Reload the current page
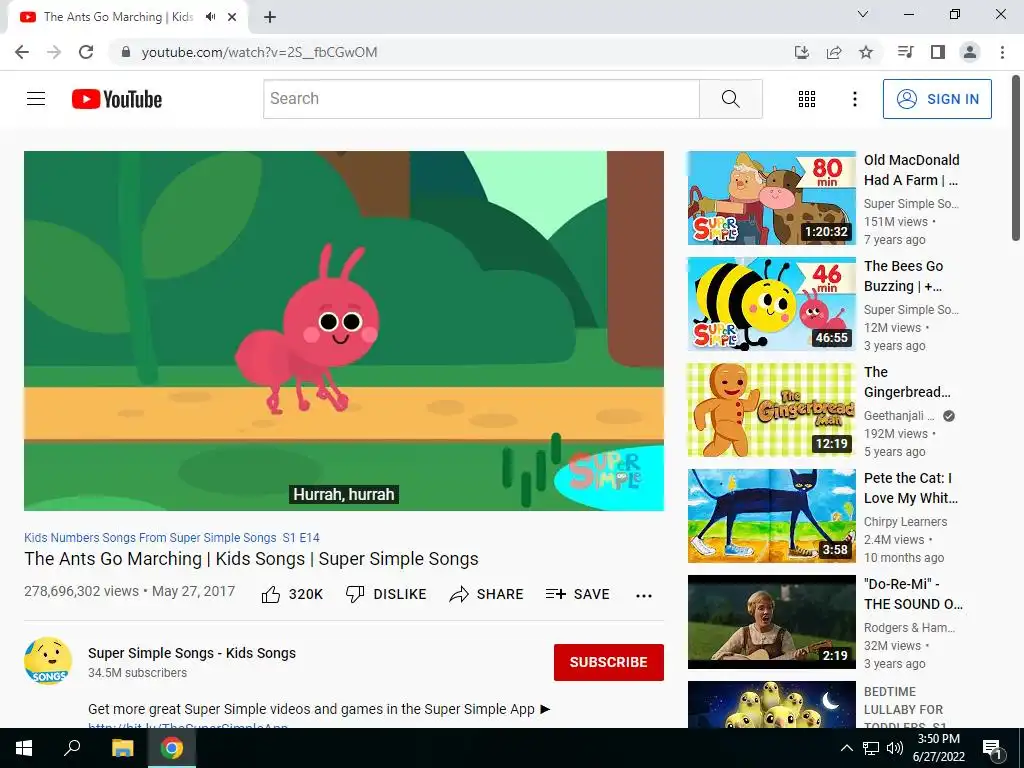 [86, 52]
